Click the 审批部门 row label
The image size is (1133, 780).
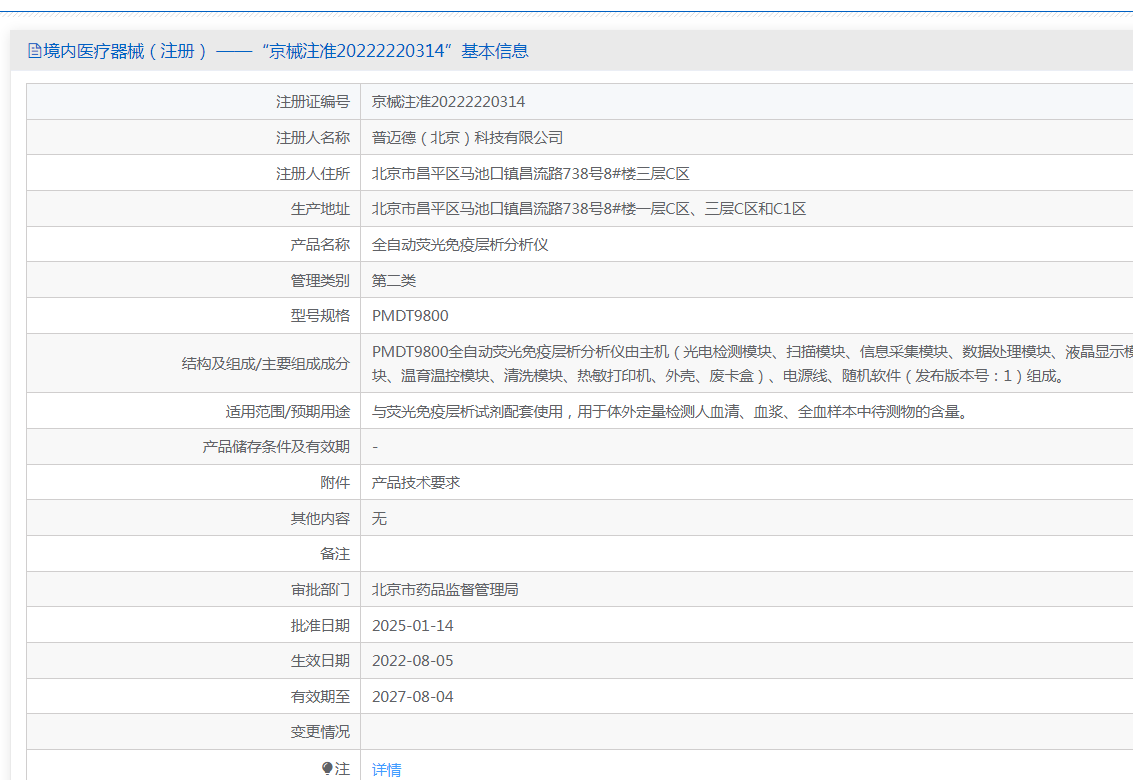[320, 590]
